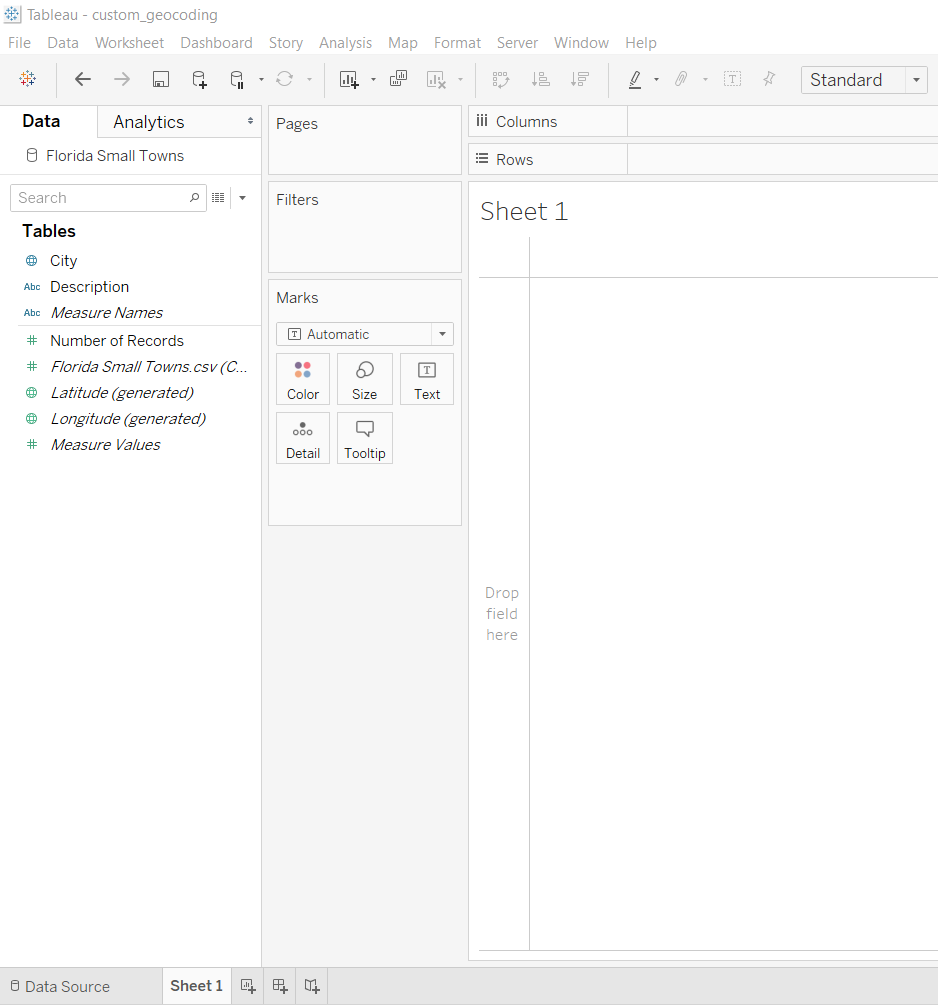938x1005 pixels.
Task: Open the Map menu
Action: (x=403, y=42)
